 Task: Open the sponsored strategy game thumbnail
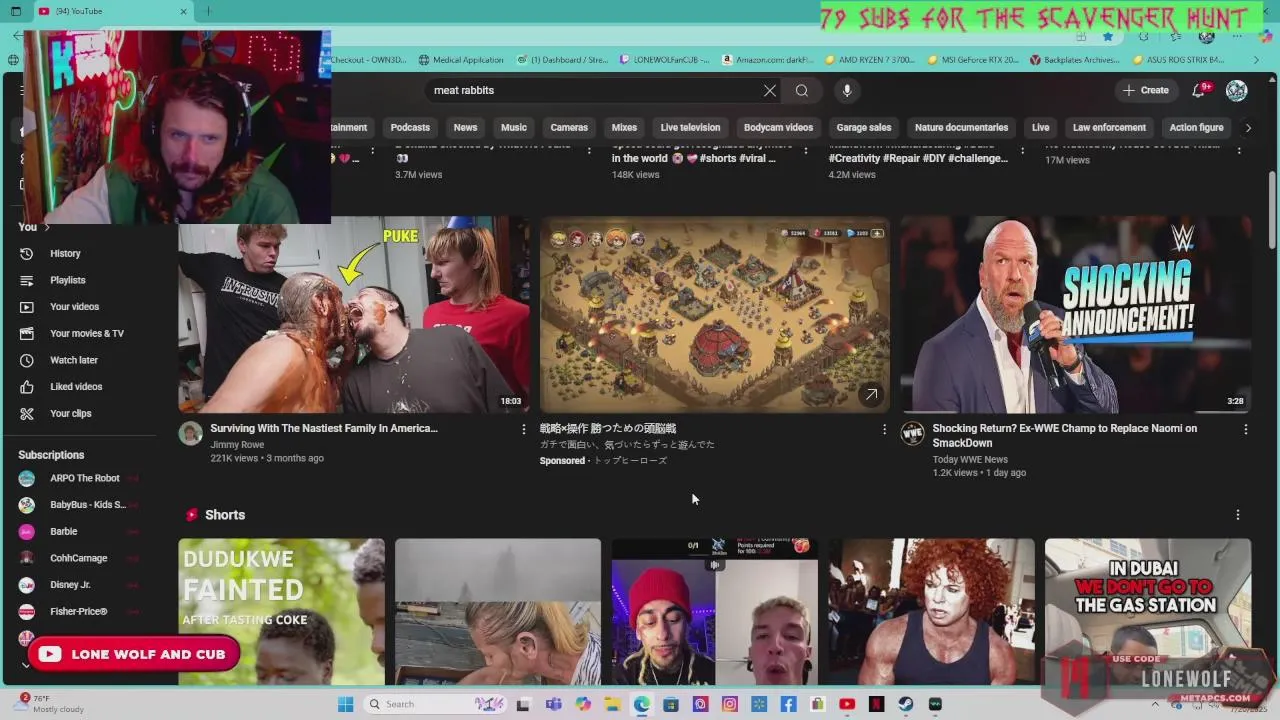pos(715,314)
